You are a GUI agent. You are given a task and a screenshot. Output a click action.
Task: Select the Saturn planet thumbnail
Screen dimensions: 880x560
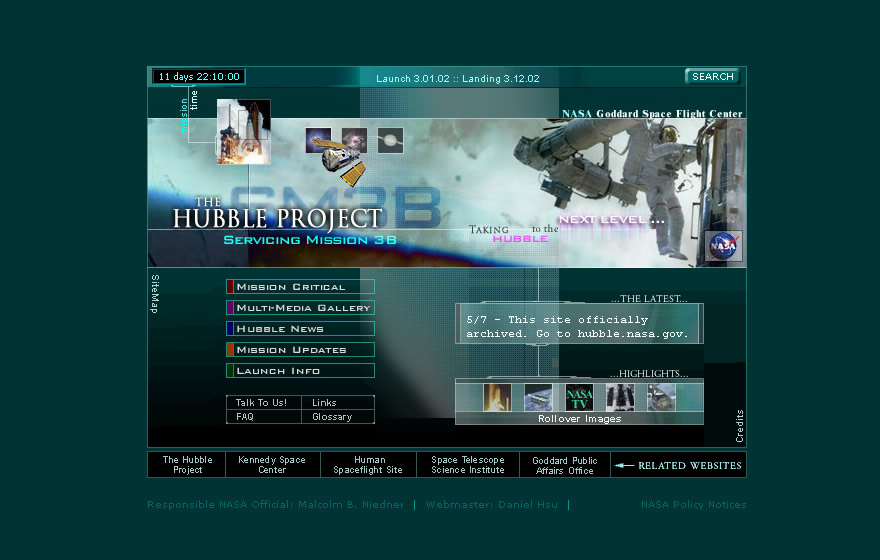(x=390, y=140)
